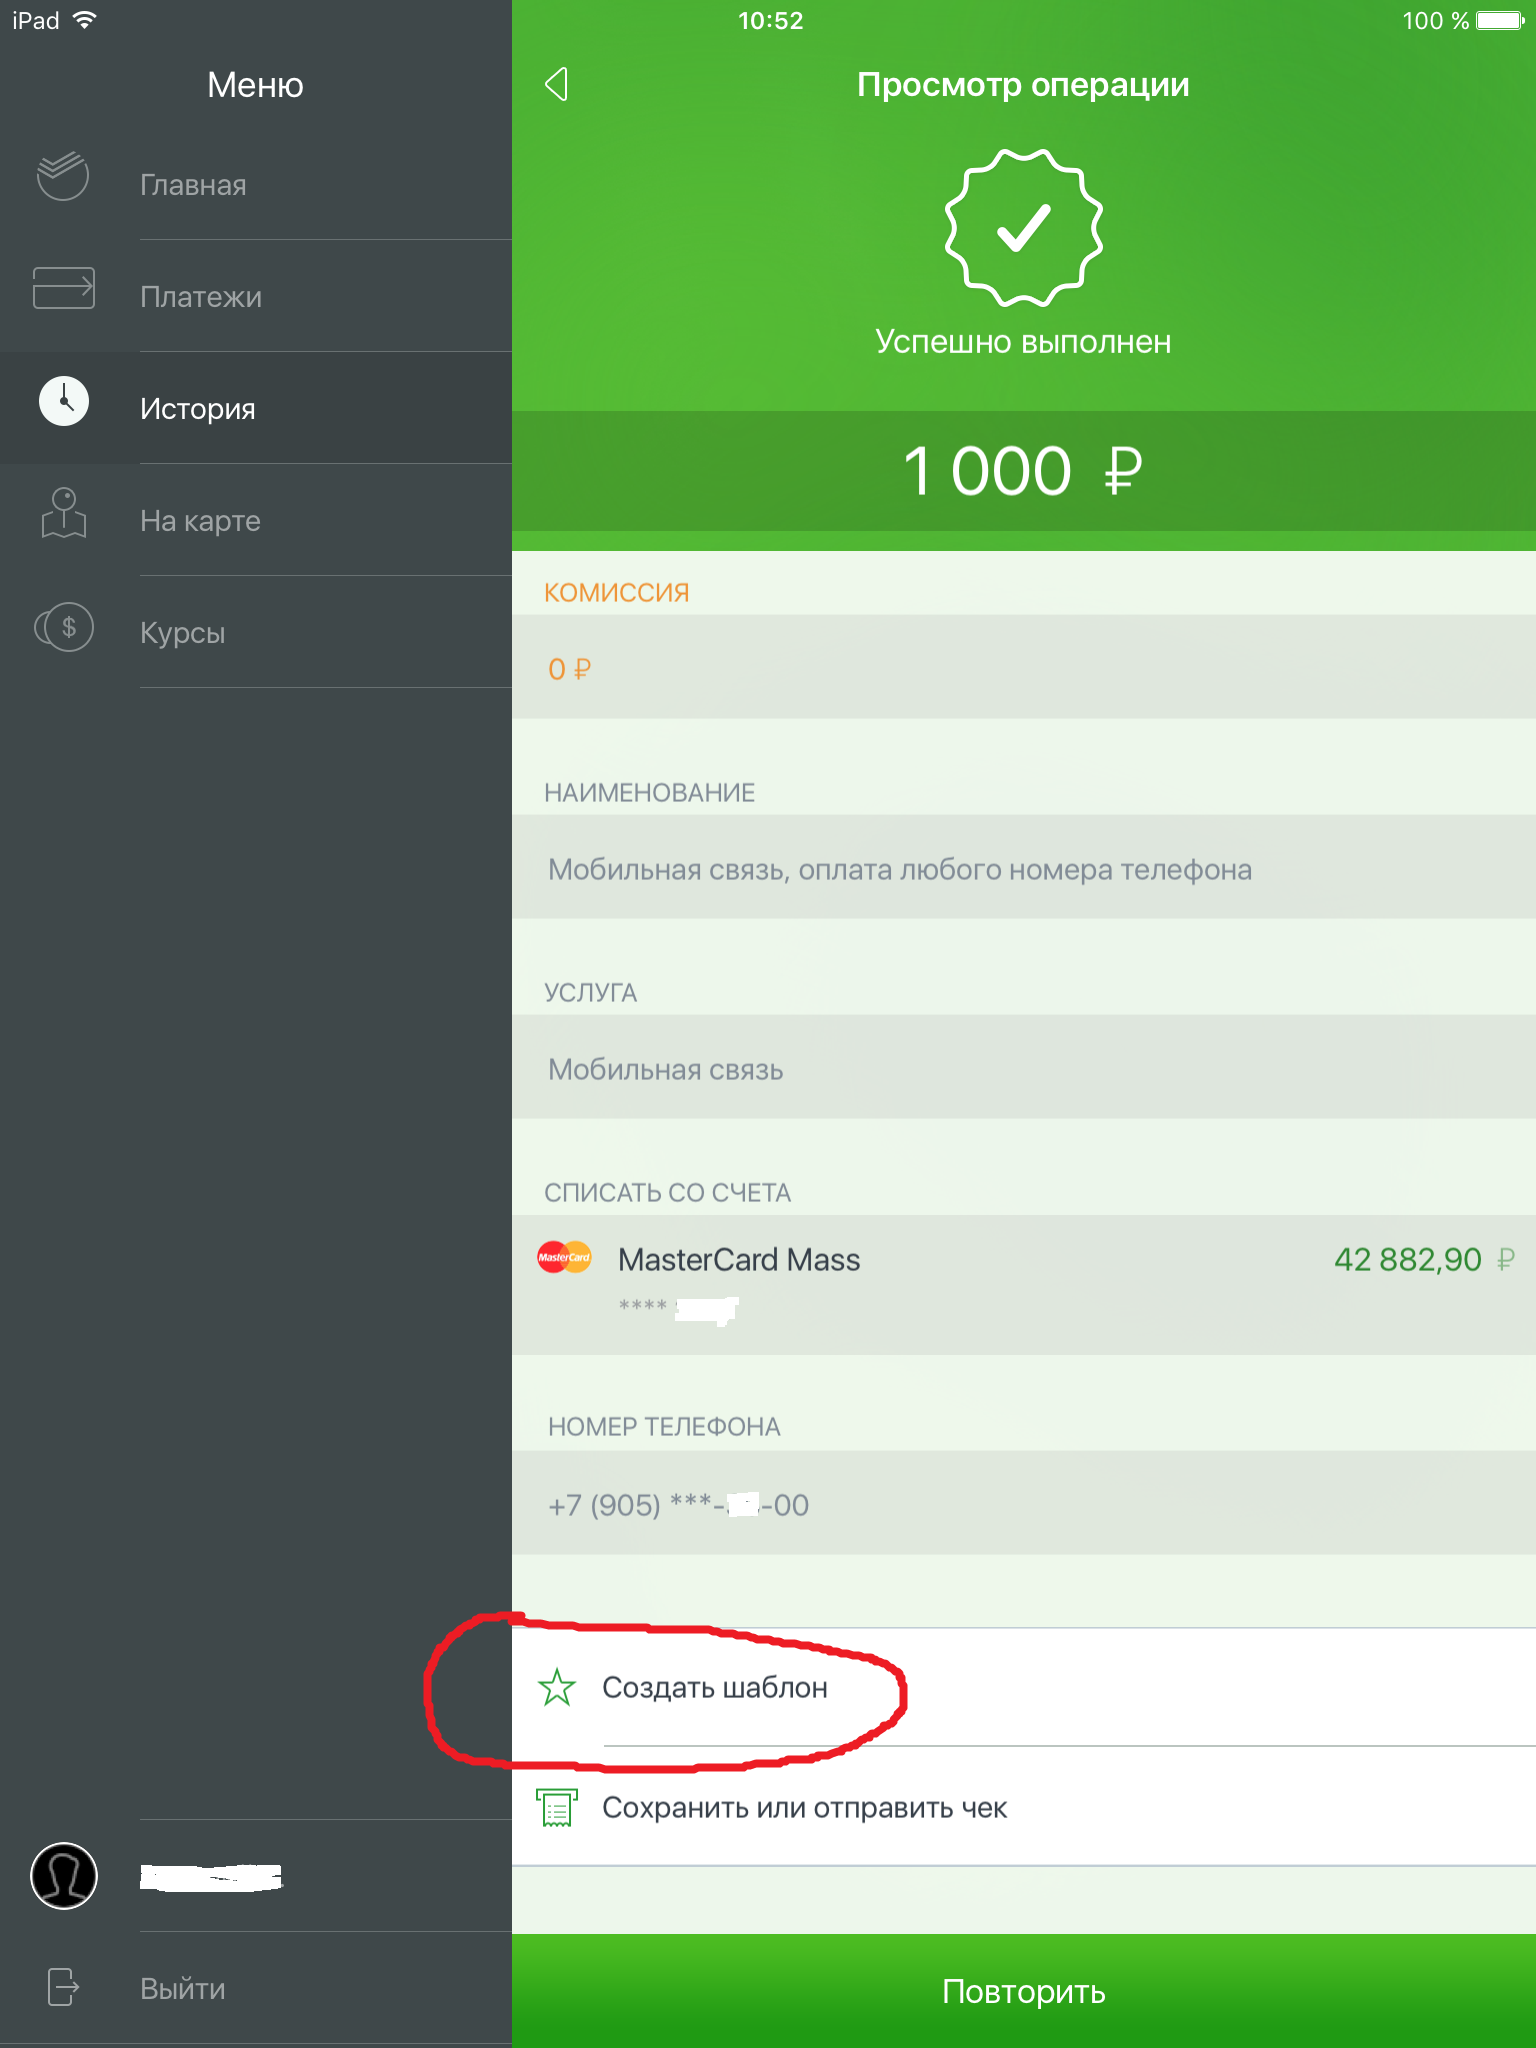Click the СПИСАТЬ СО СЧЕТА label
Image resolution: width=1536 pixels, height=2048 pixels.
pos(668,1193)
